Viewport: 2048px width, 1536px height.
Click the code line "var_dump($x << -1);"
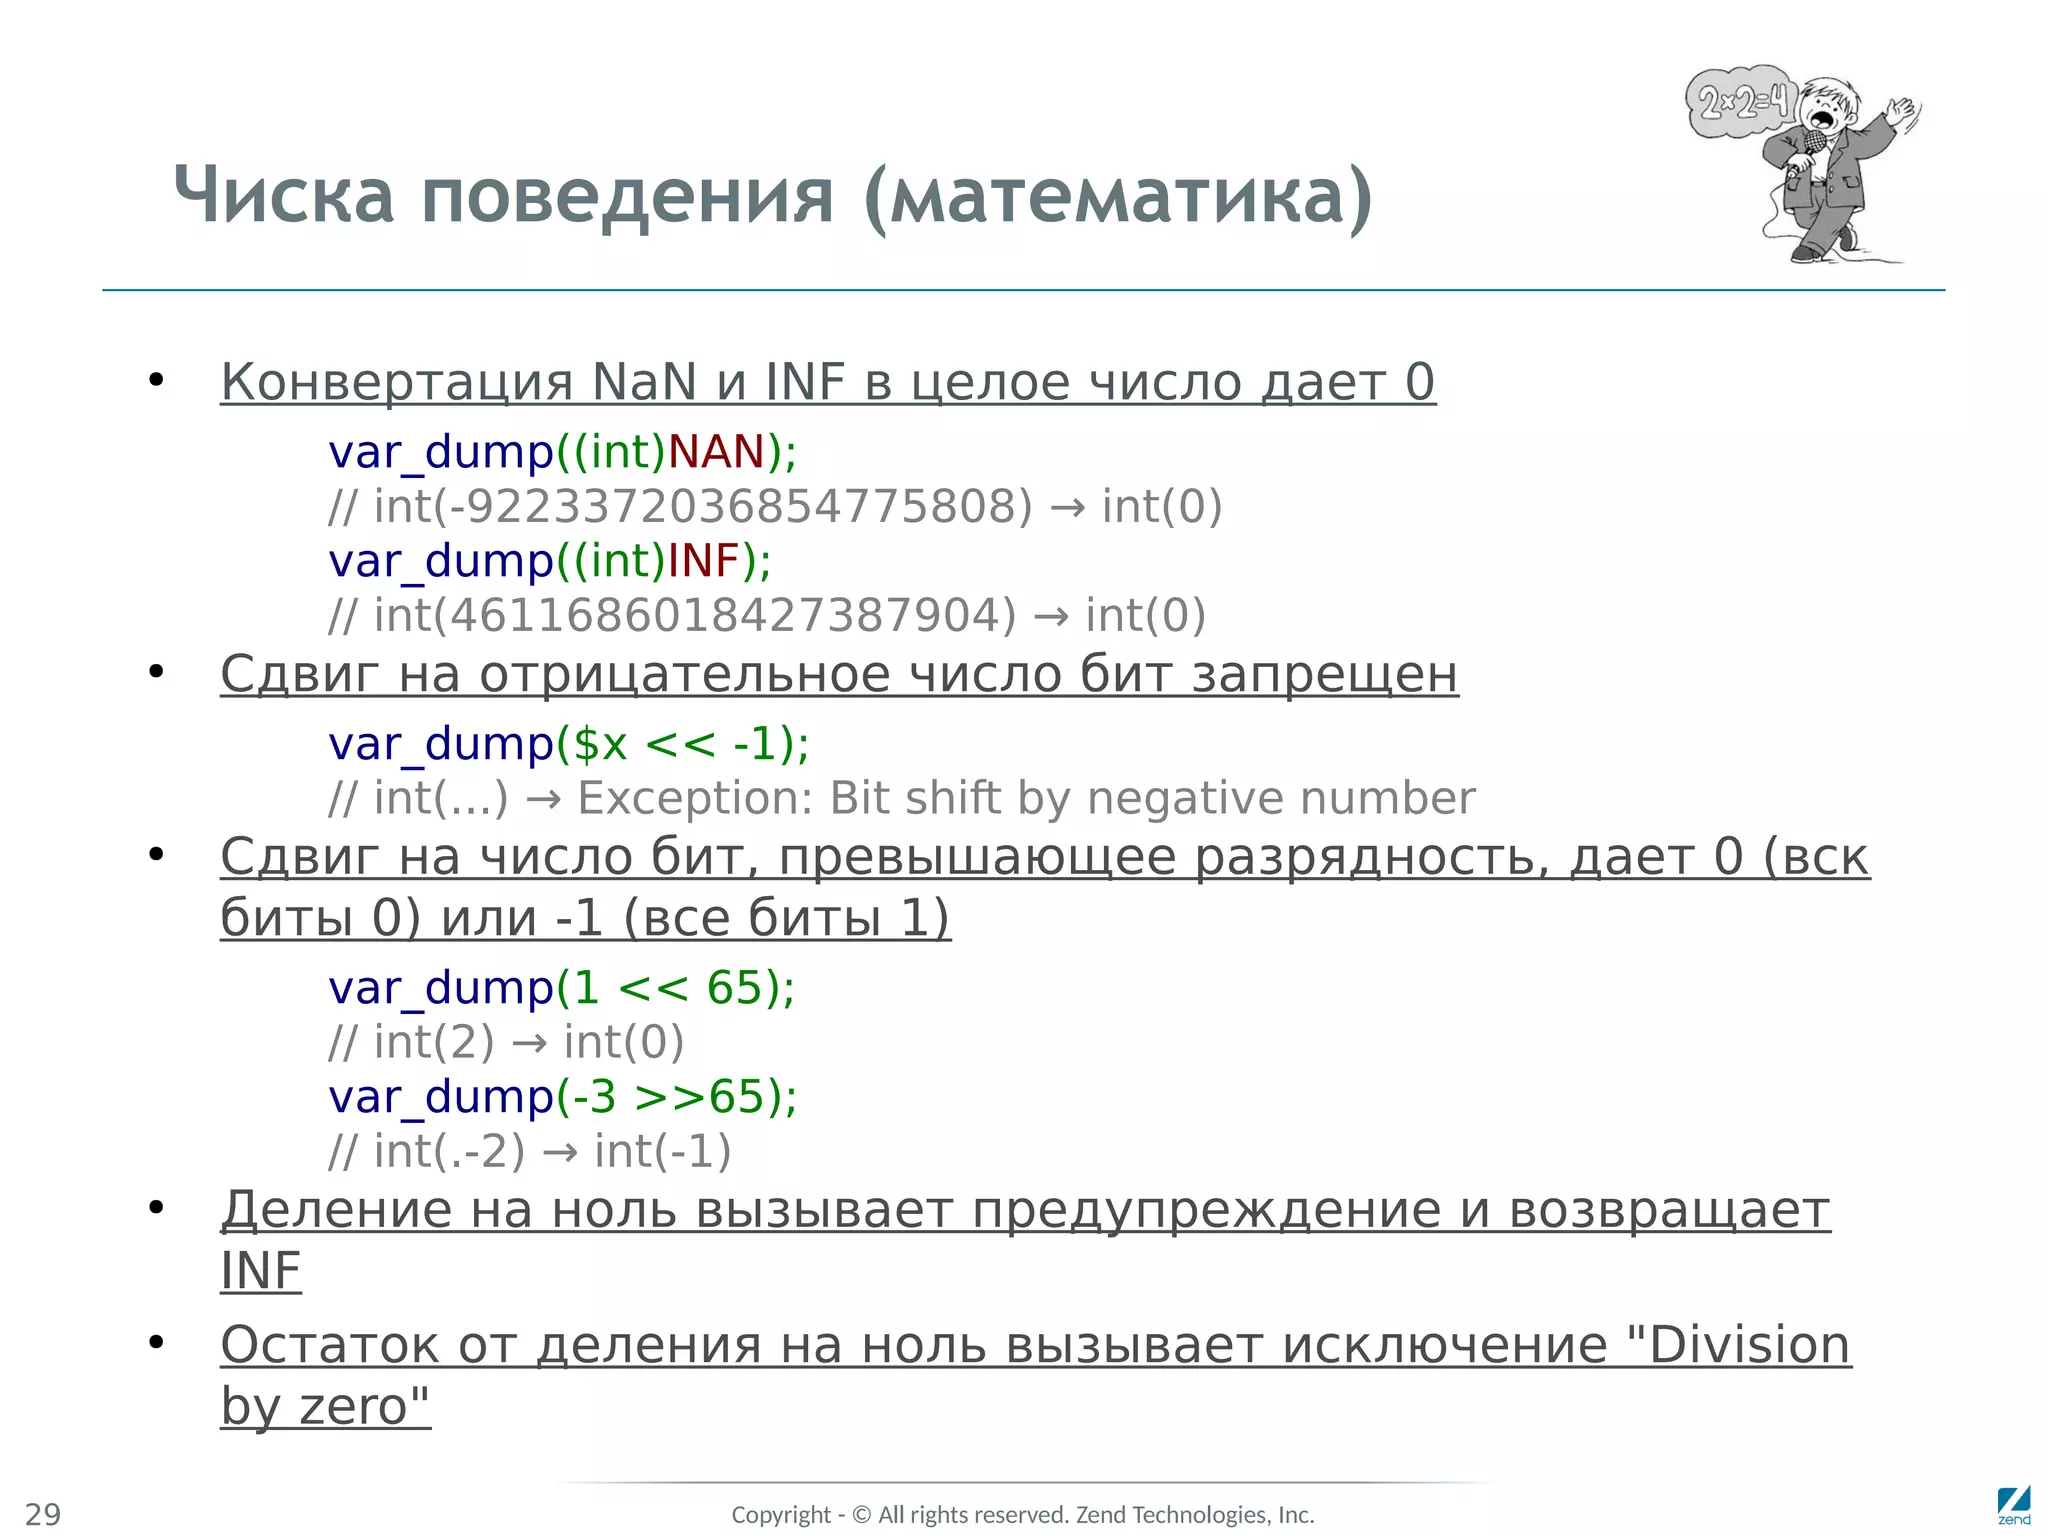pyautogui.click(x=569, y=744)
